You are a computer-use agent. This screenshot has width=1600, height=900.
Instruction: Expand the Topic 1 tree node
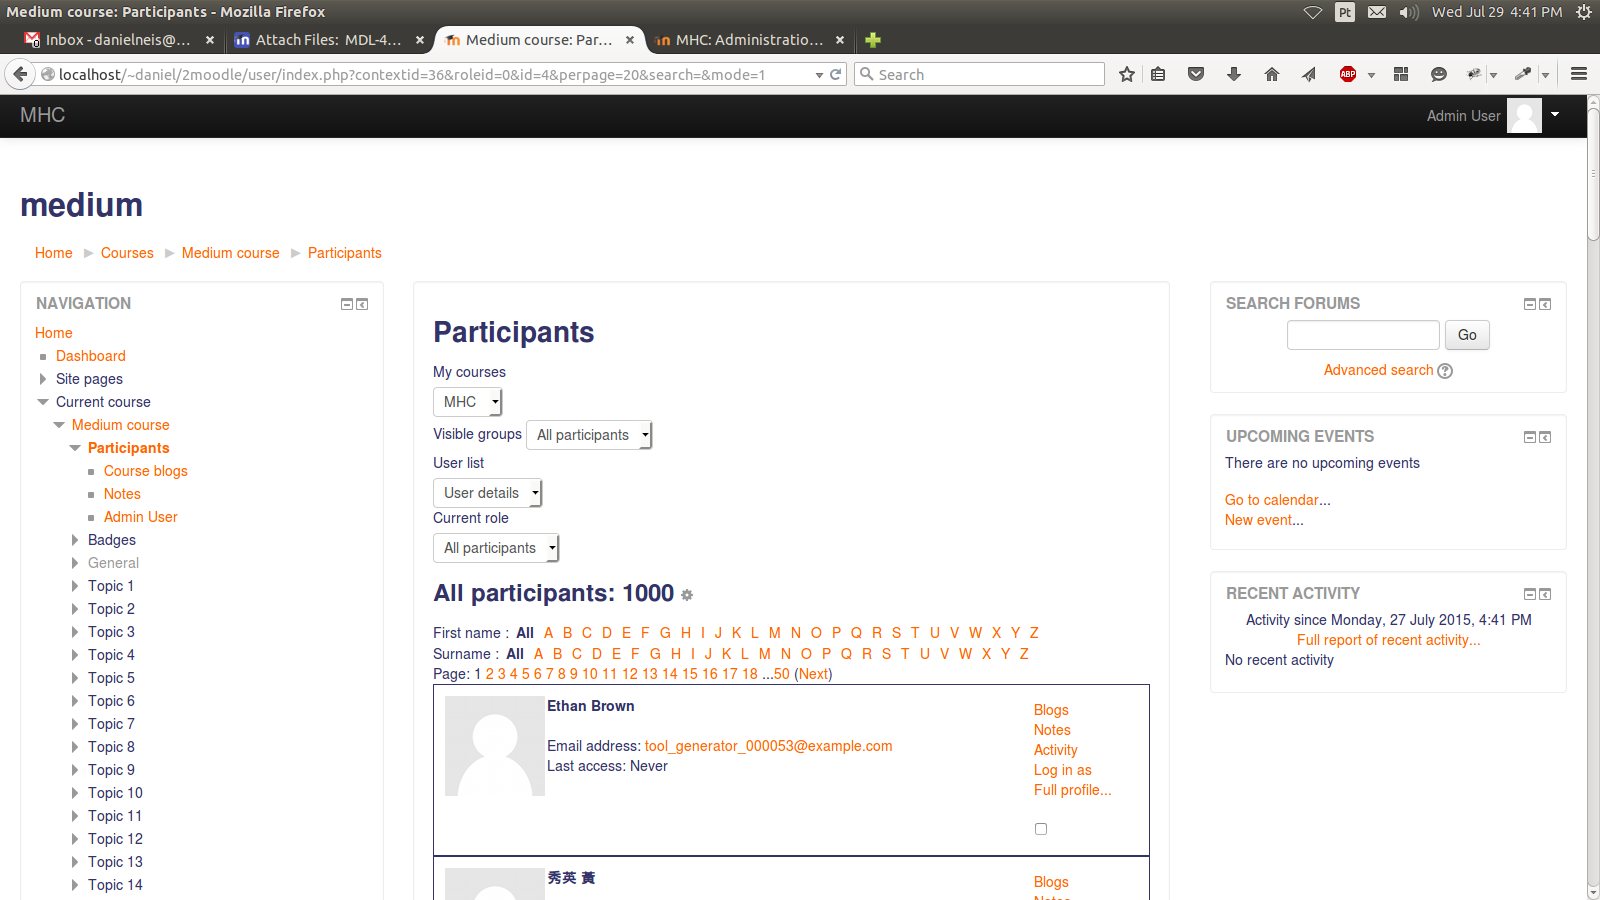75,586
